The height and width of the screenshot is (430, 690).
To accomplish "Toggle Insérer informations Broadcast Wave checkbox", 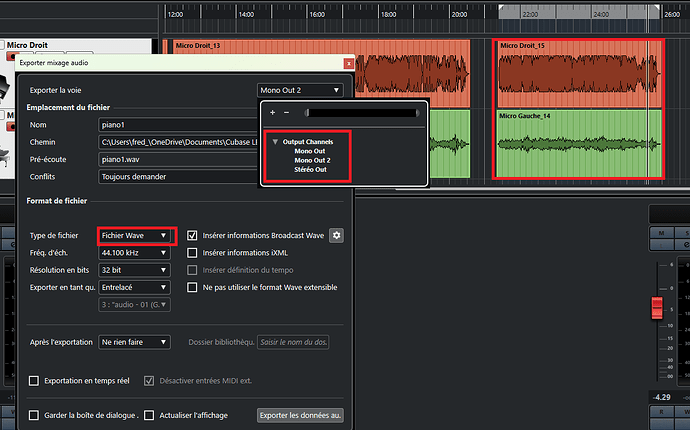I will point(192,235).
